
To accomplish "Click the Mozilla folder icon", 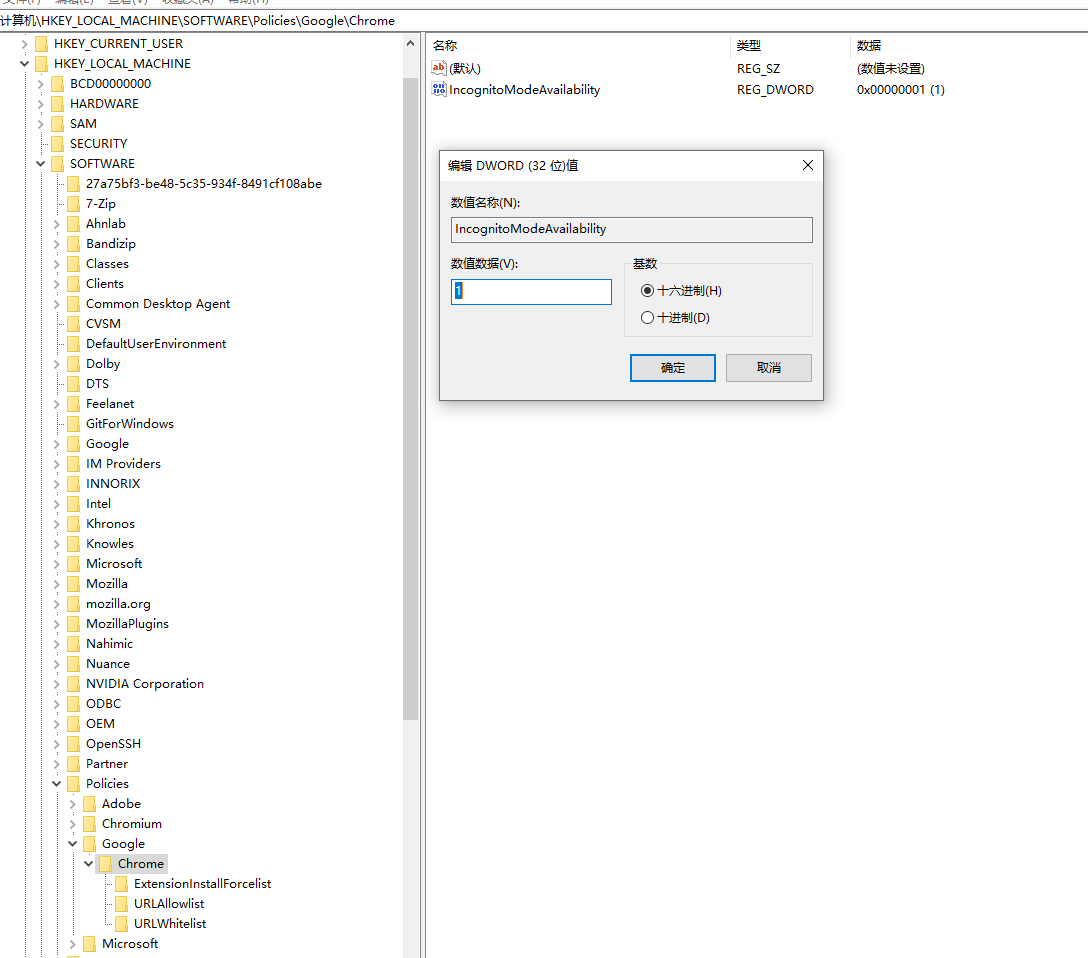I will 74,583.
